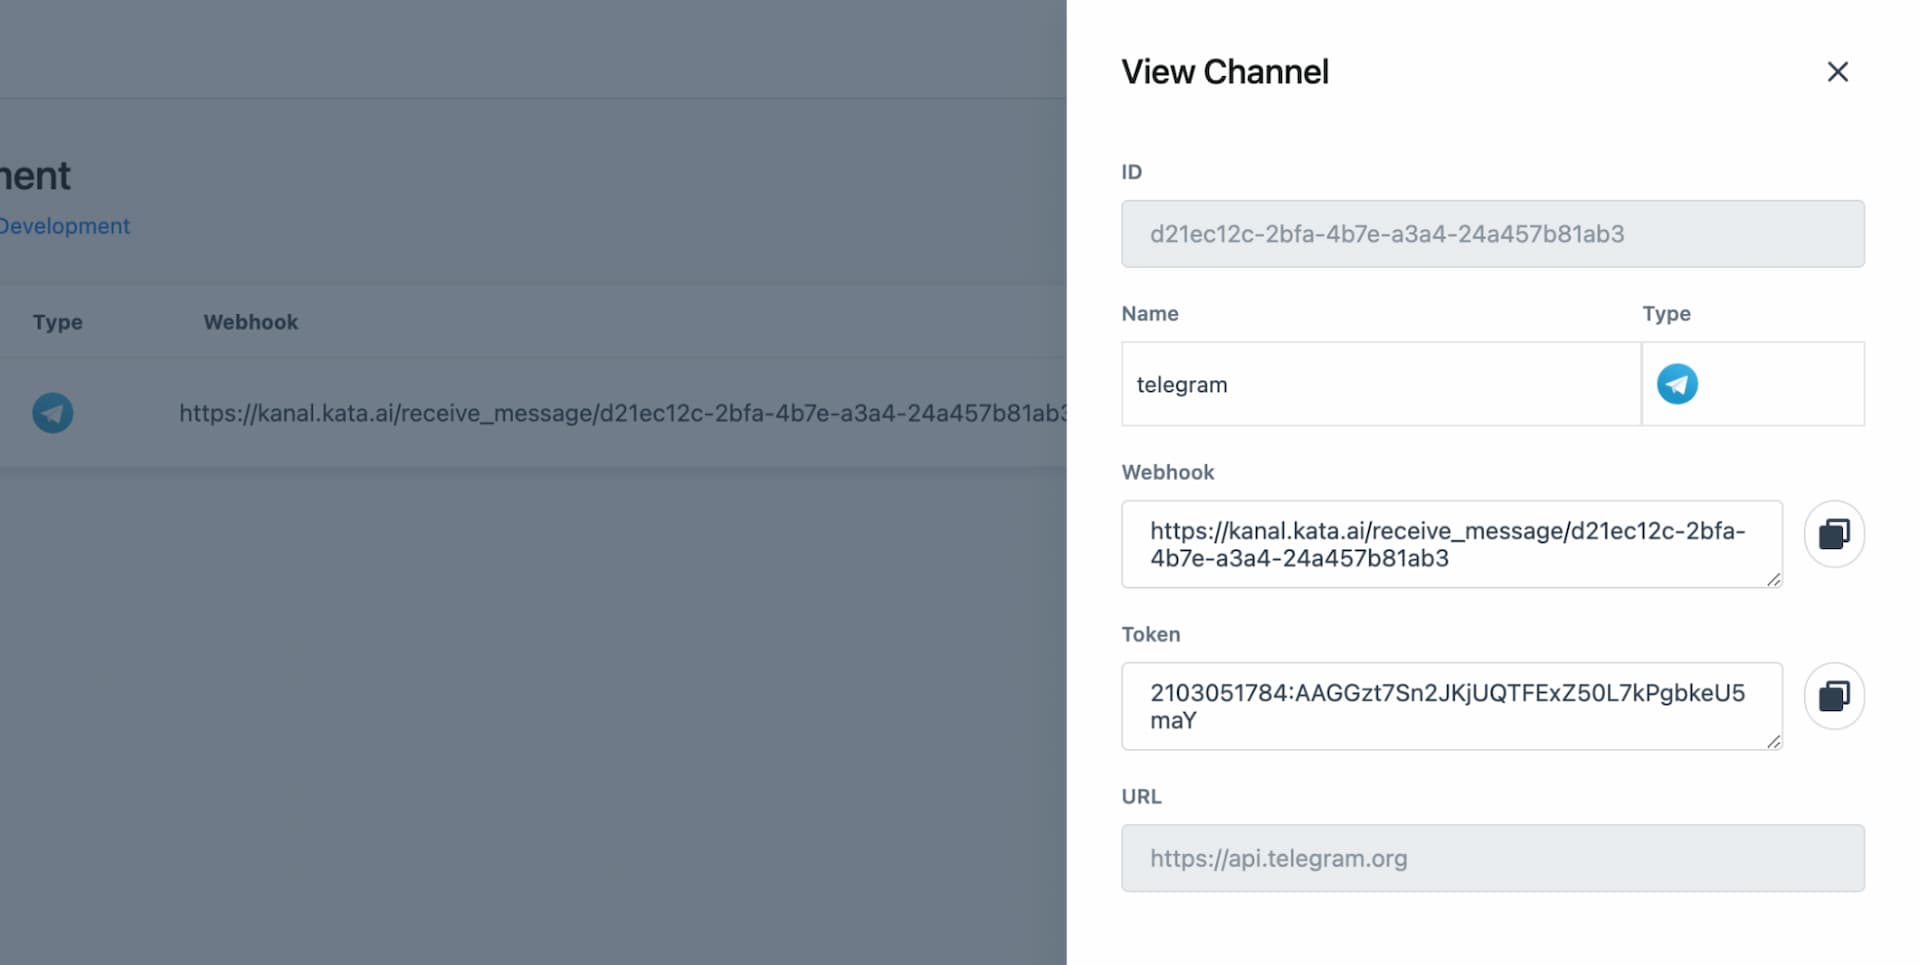Click the Telegram icon in Type field
Screen dimensions: 1920x965
tap(1677, 384)
